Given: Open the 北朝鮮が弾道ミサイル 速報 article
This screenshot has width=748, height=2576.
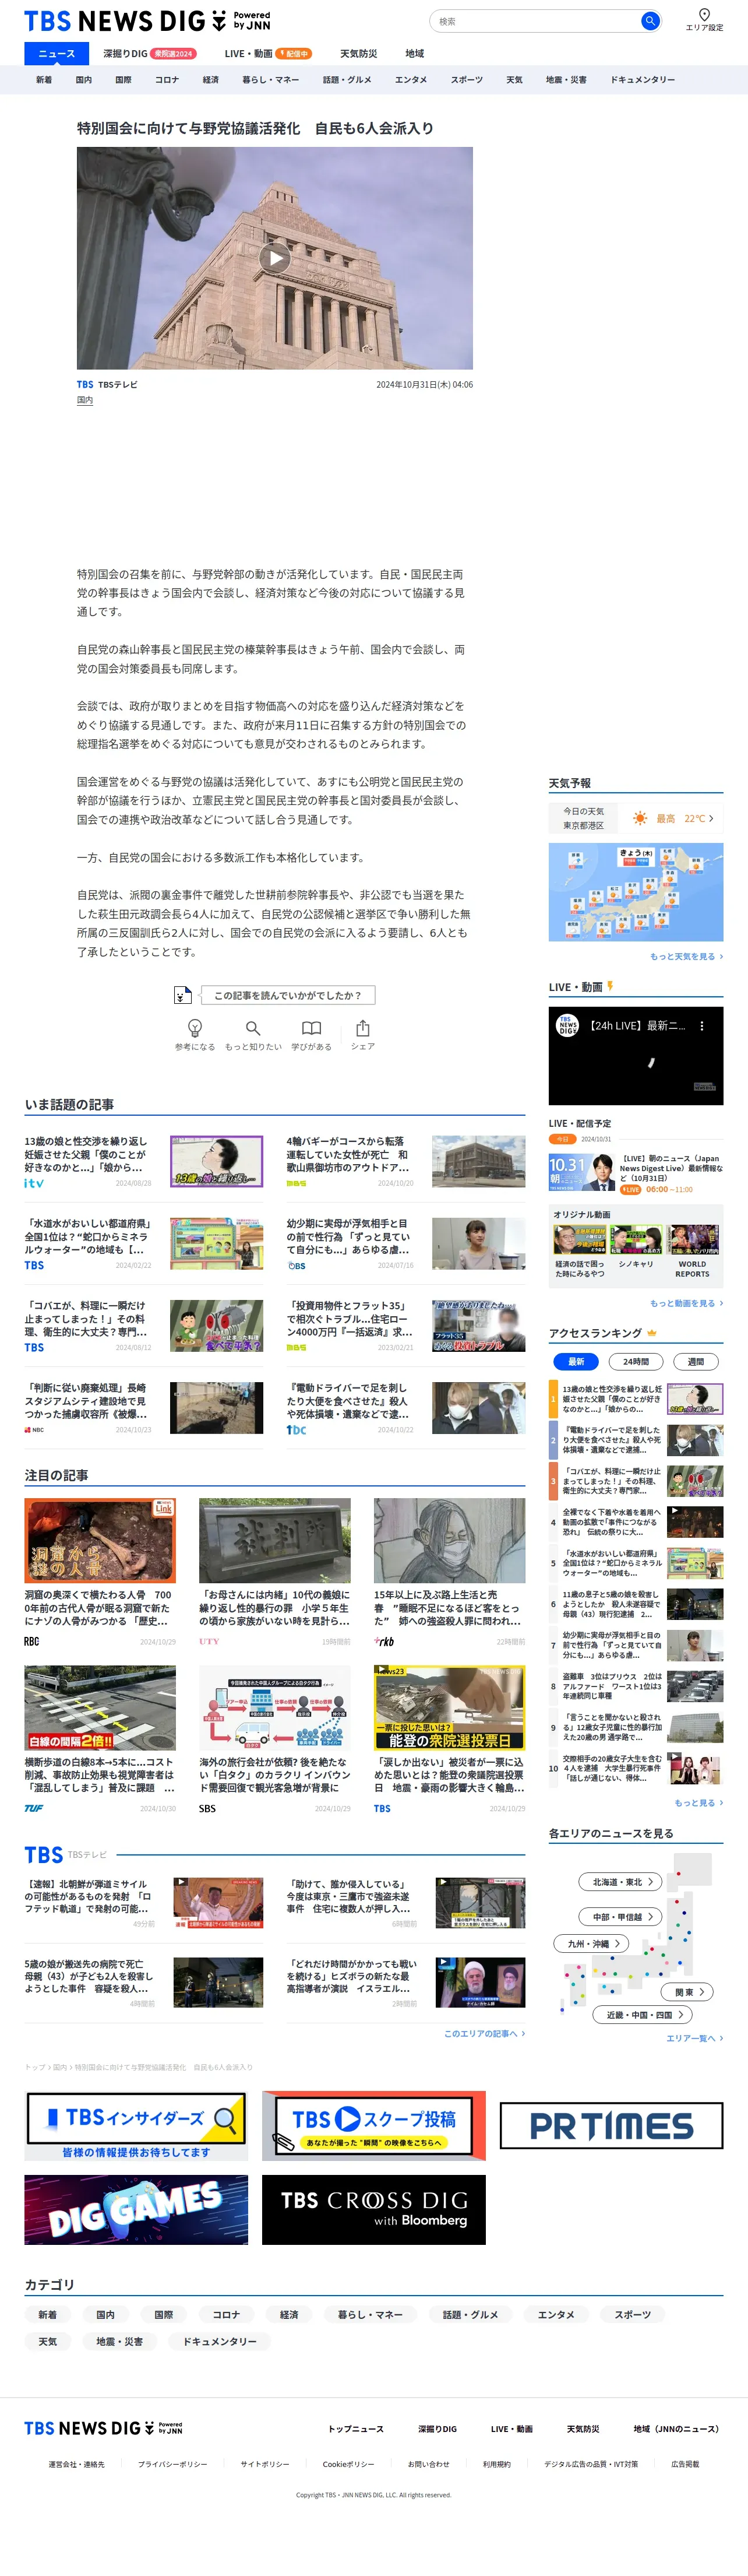Looking at the screenshot, I should point(88,1896).
